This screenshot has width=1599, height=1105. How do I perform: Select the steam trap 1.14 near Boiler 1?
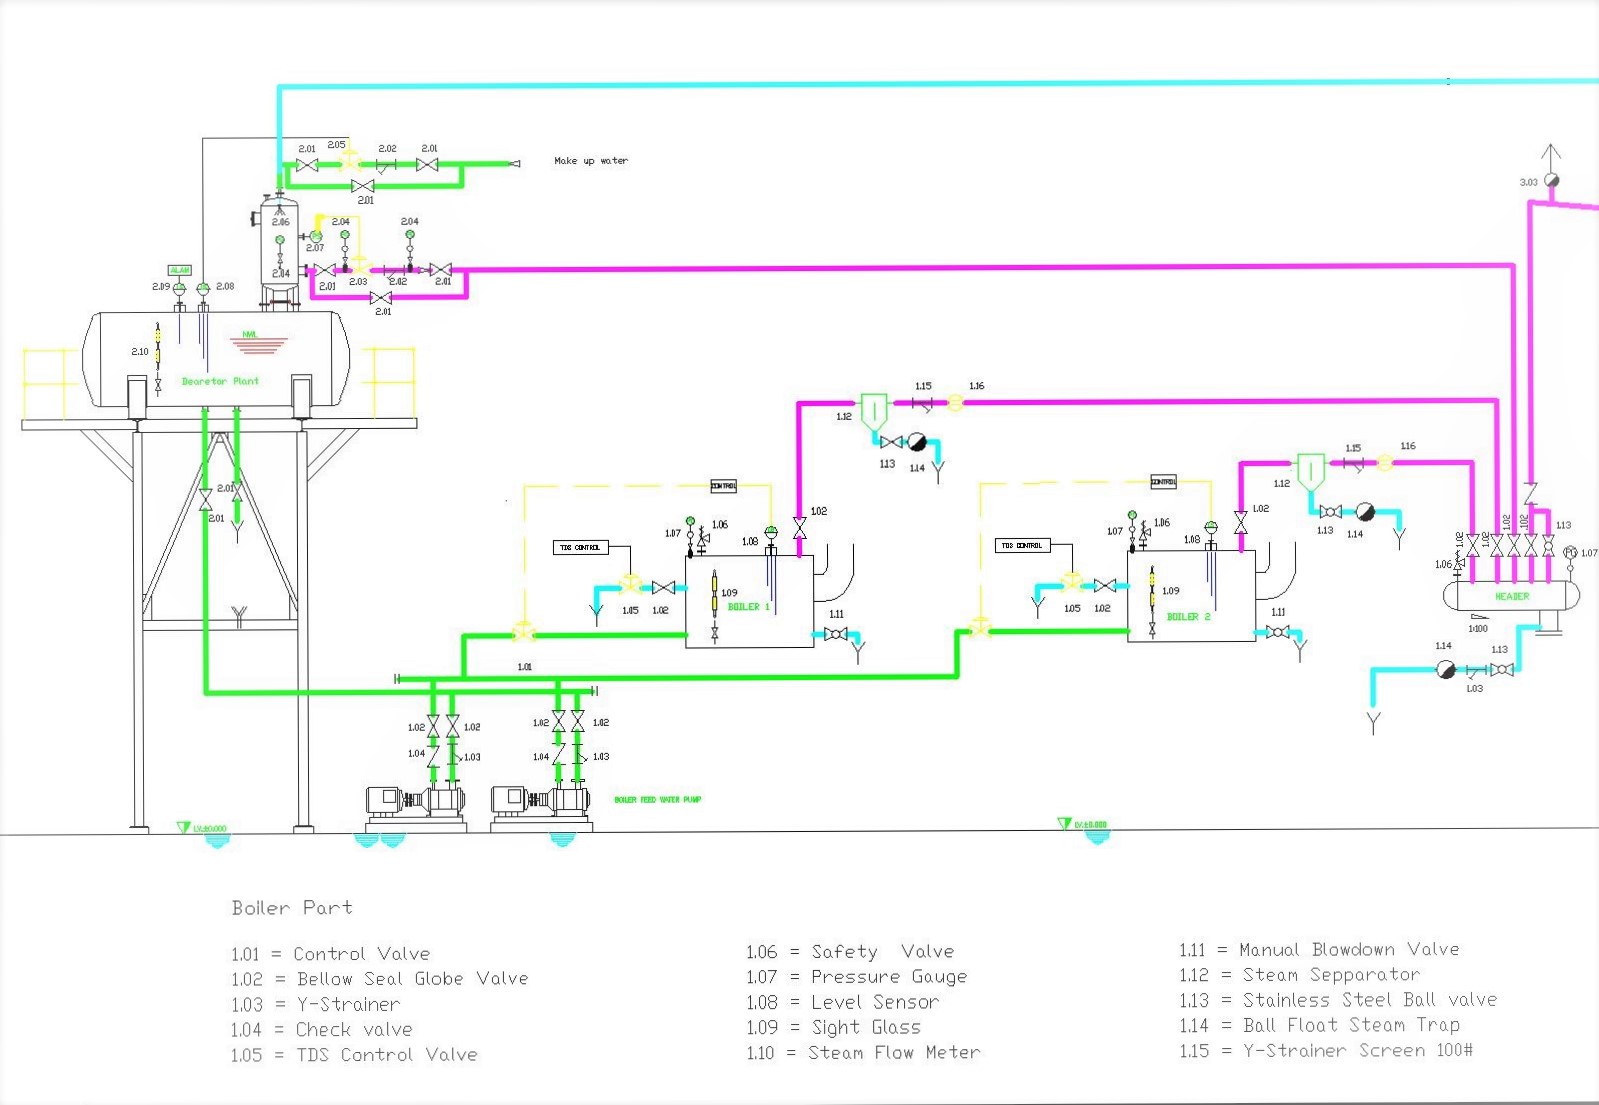coord(917,442)
